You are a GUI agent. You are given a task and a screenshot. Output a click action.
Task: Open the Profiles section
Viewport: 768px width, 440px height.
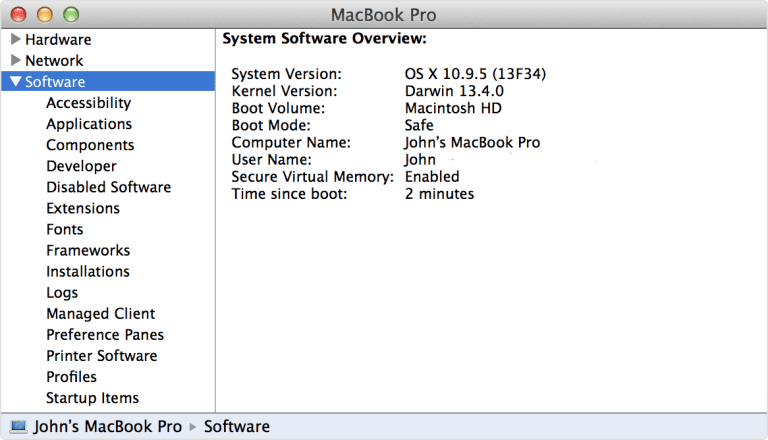coord(72,377)
